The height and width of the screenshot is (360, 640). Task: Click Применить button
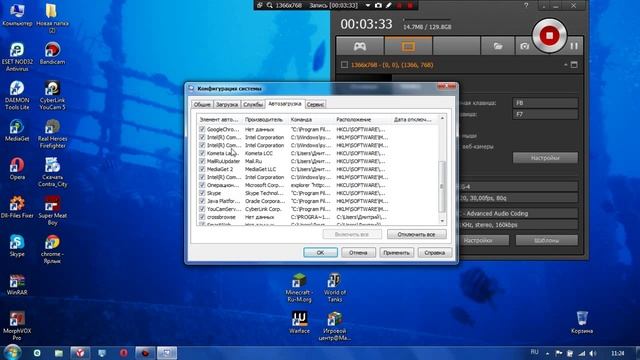tap(396, 253)
